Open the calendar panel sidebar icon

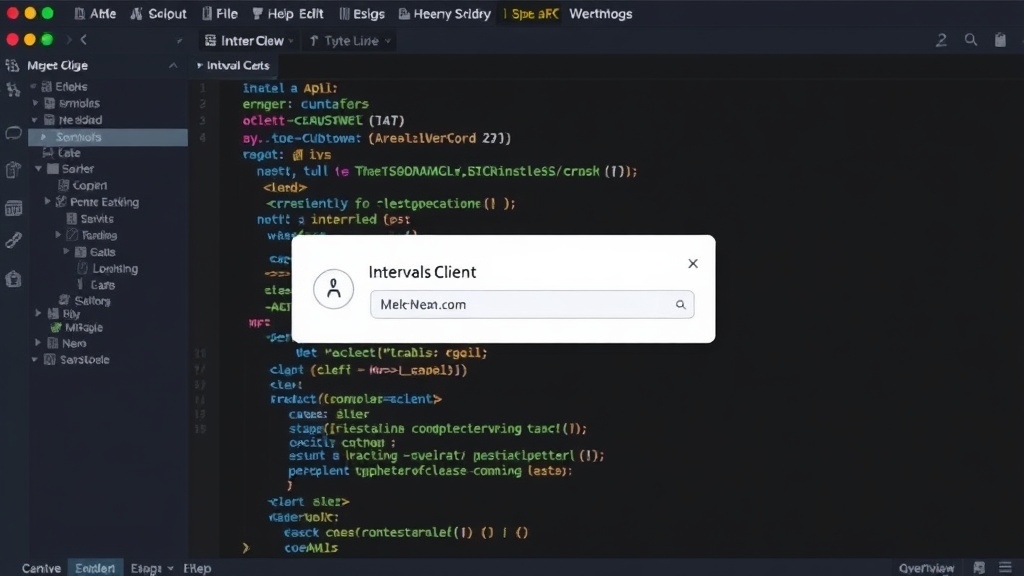[x=13, y=208]
